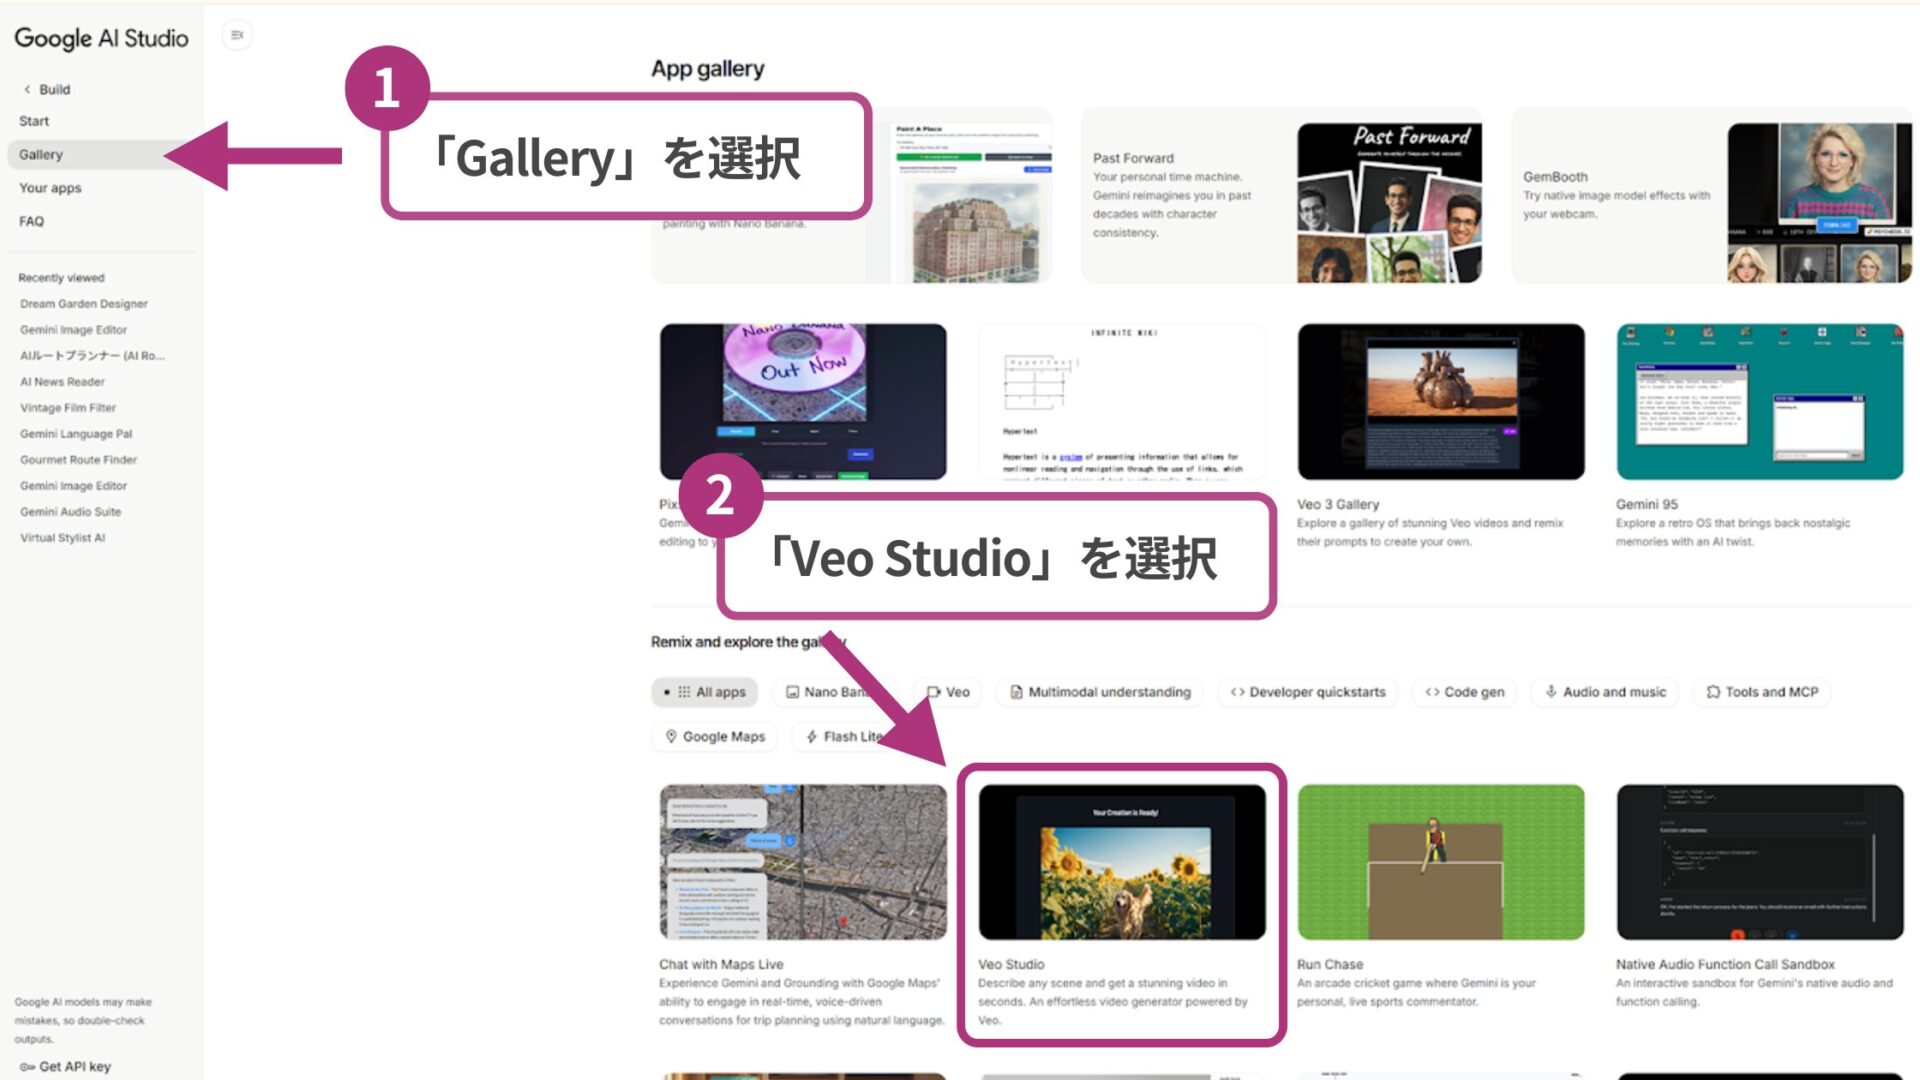This screenshot has height=1080, width=1920.
Task: Open the Veo 3 Gallery app
Action: click(x=1440, y=400)
